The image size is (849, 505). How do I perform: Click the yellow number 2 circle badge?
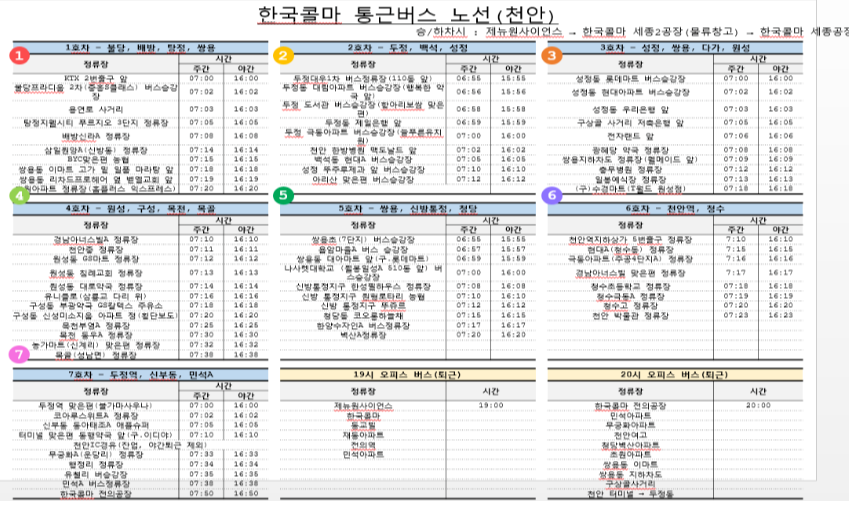pos(283,55)
